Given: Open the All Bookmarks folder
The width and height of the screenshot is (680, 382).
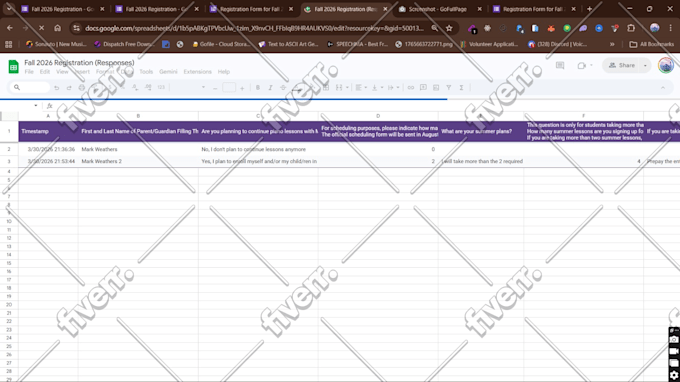Looking at the screenshot, I should coord(651,44).
